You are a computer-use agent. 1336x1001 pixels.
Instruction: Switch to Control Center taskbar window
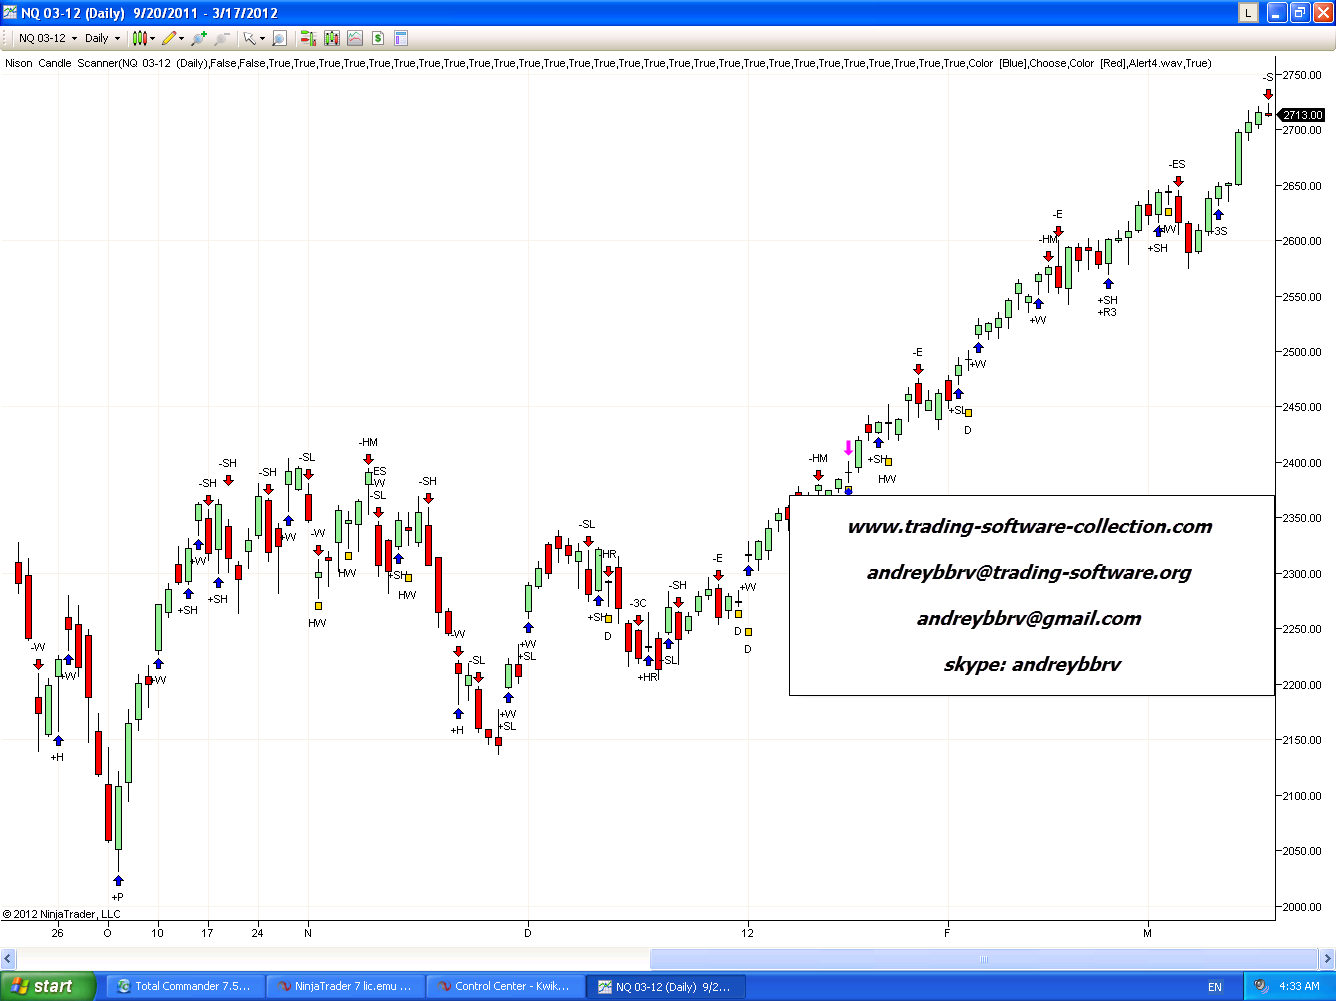[x=503, y=986]
